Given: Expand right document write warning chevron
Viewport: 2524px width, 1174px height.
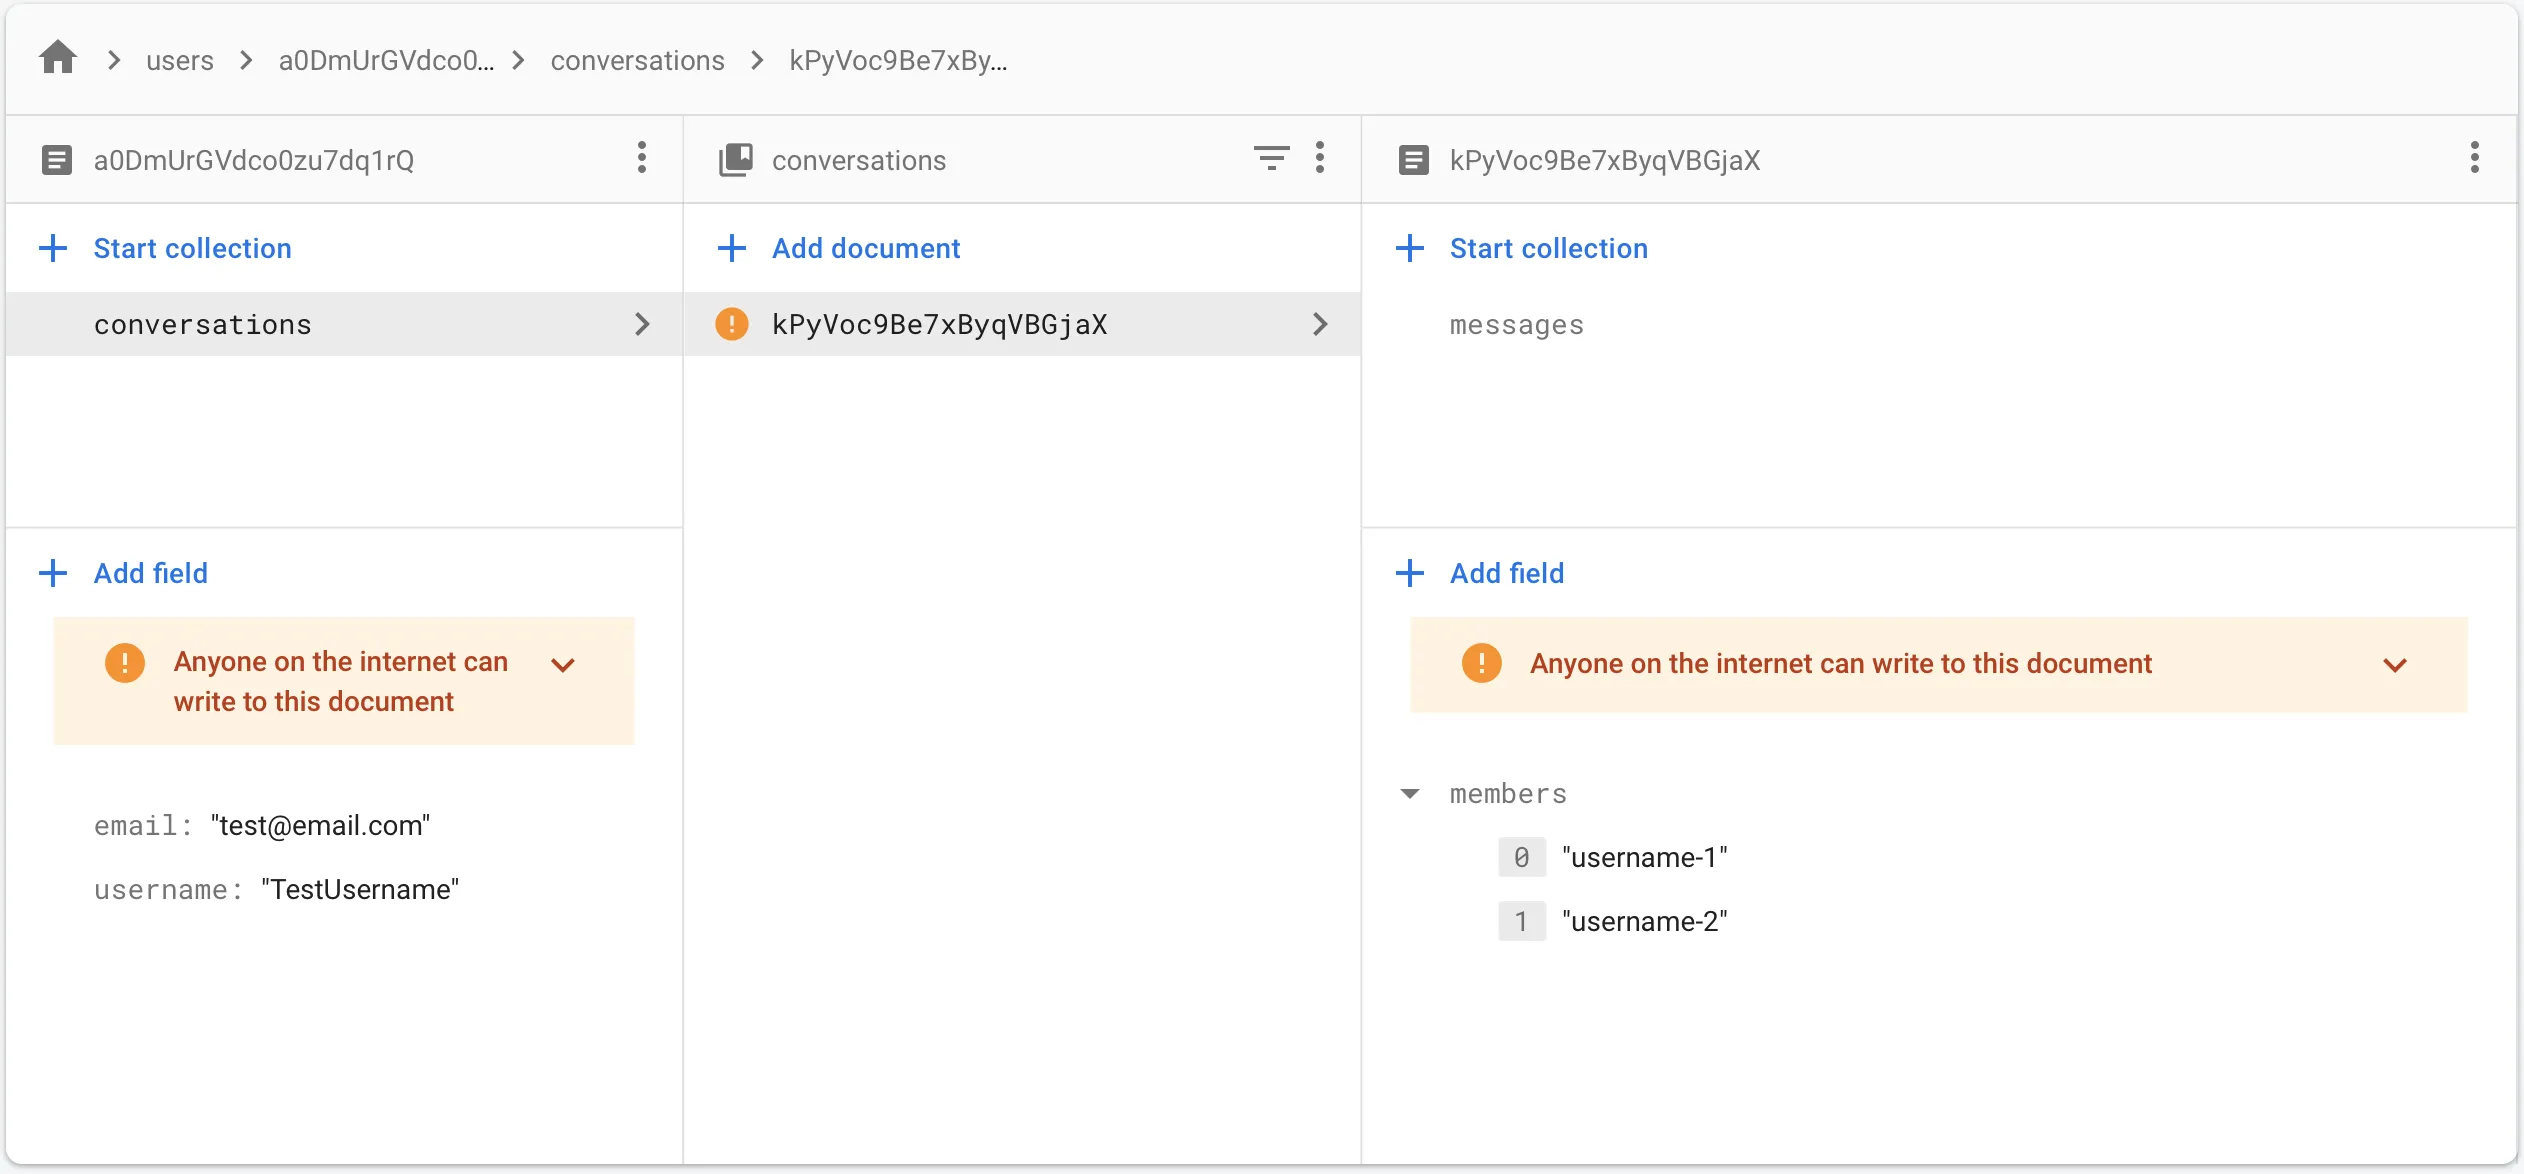Looking at the screenshot, I should pyautogui.click(x=2394, y=665).
